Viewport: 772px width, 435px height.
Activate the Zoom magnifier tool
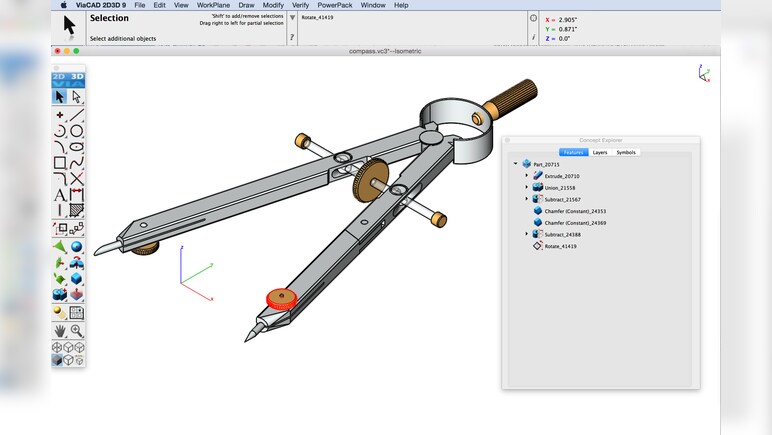(x=76, y=330)
